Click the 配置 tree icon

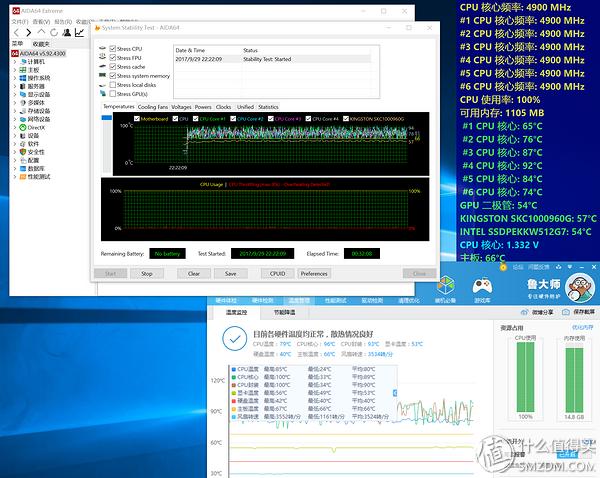pyautogui.click(x=23, y=160)
